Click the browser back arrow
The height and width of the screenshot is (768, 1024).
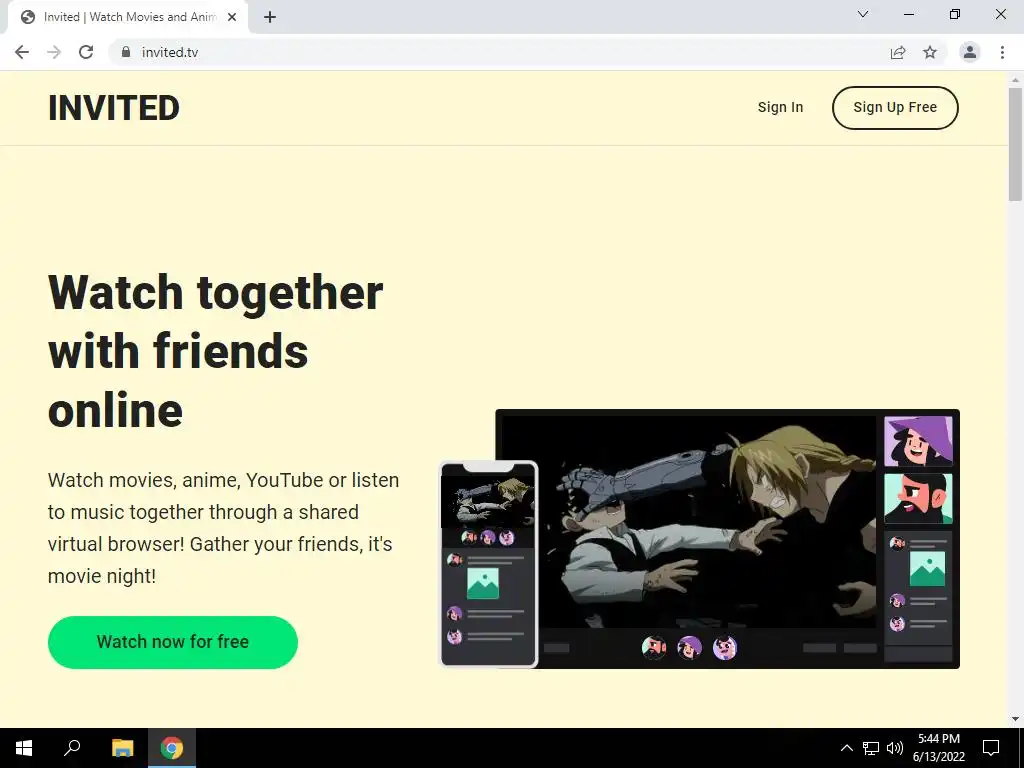22,52
